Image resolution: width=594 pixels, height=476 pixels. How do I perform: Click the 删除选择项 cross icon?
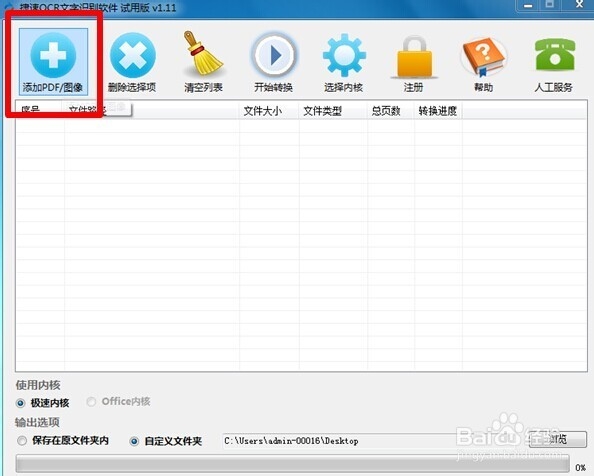[133, 56]
